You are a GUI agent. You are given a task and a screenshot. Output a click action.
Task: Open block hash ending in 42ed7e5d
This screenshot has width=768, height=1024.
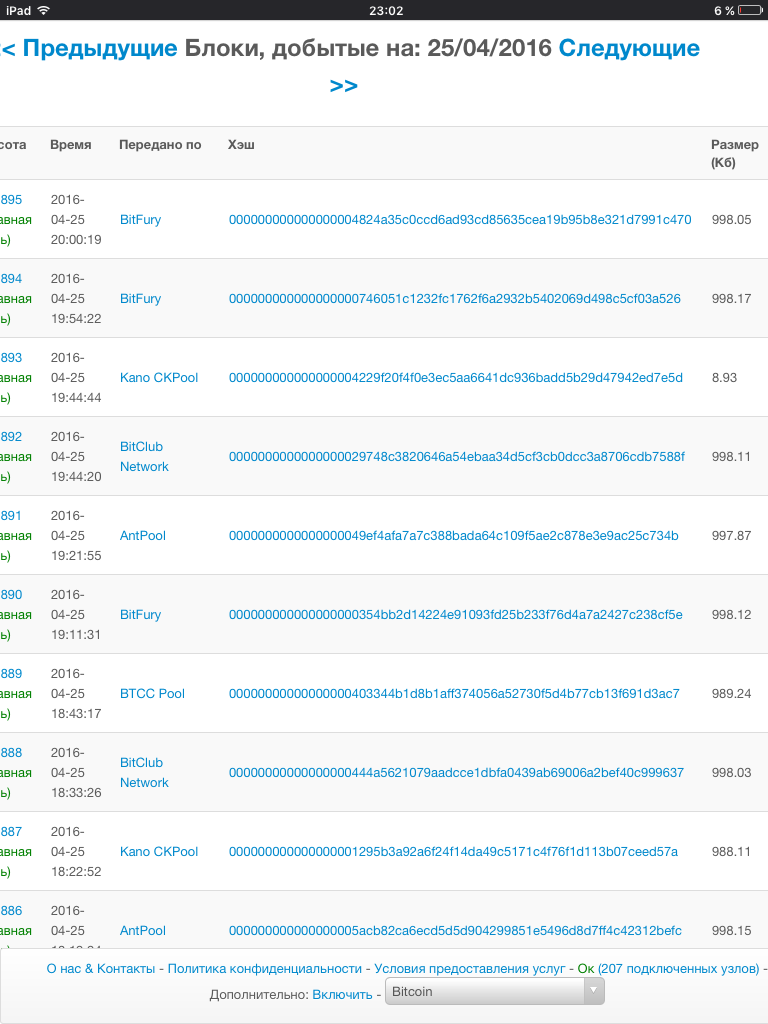coord(455,378)
